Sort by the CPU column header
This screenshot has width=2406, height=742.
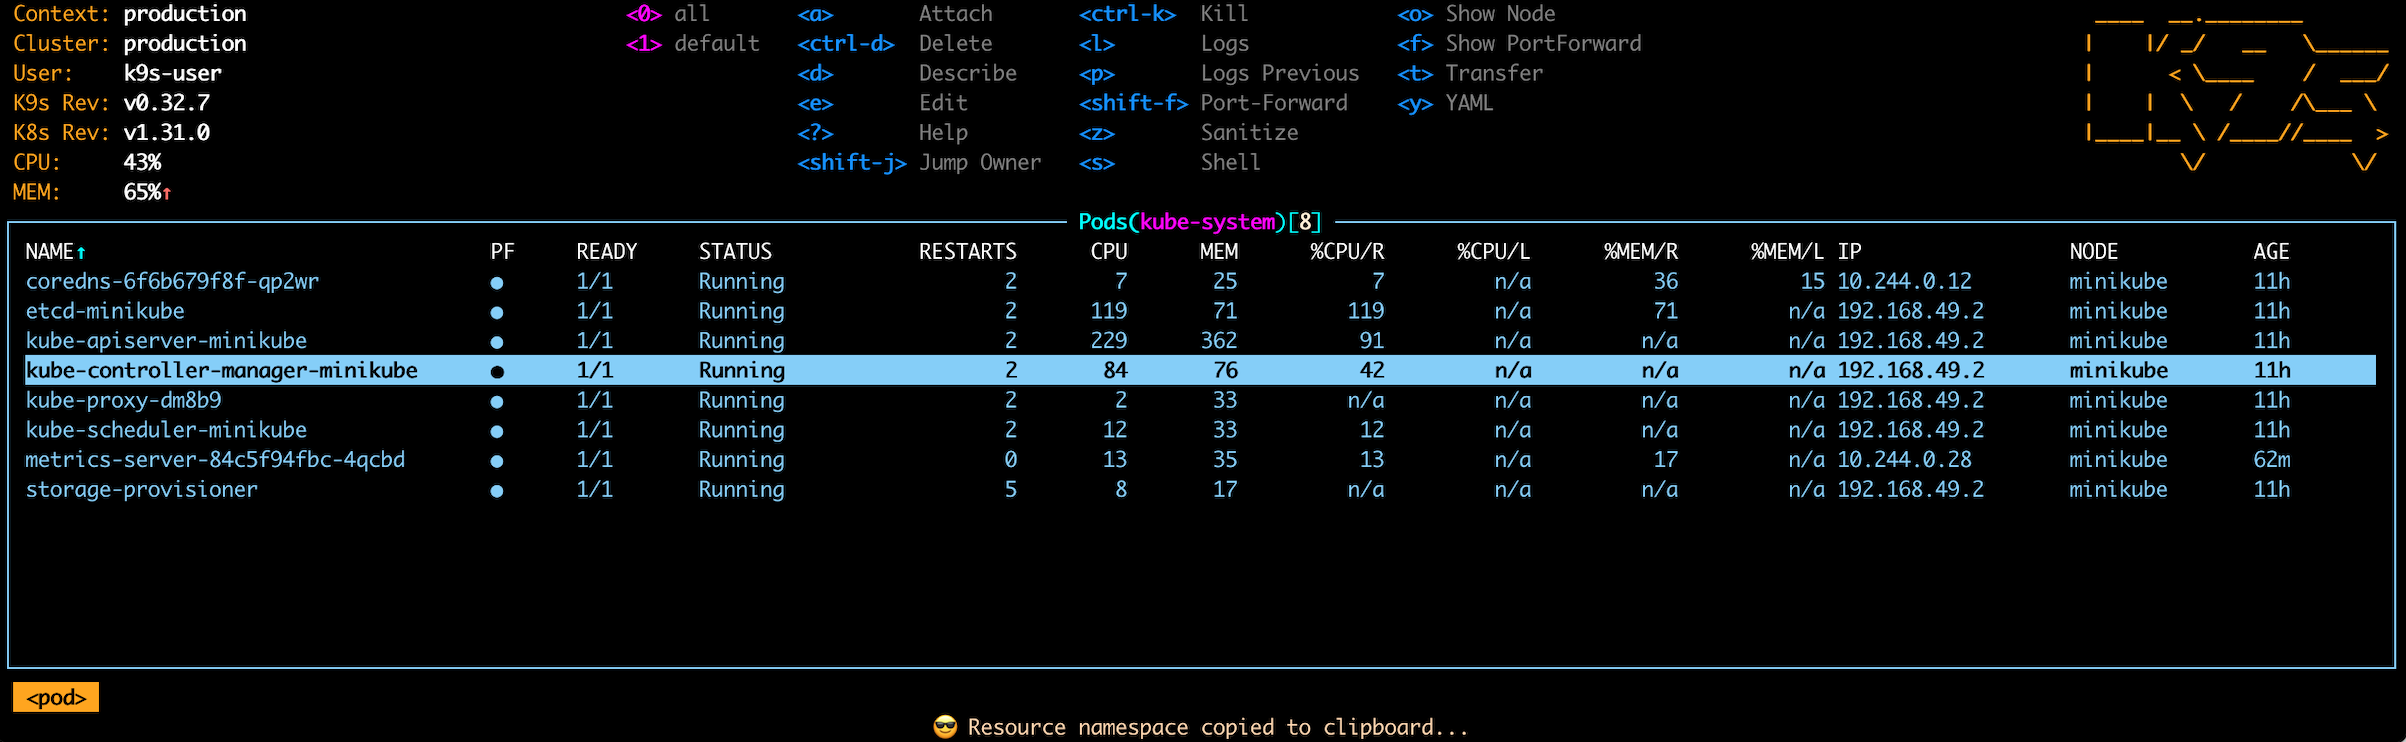(x=1109, y=252)
